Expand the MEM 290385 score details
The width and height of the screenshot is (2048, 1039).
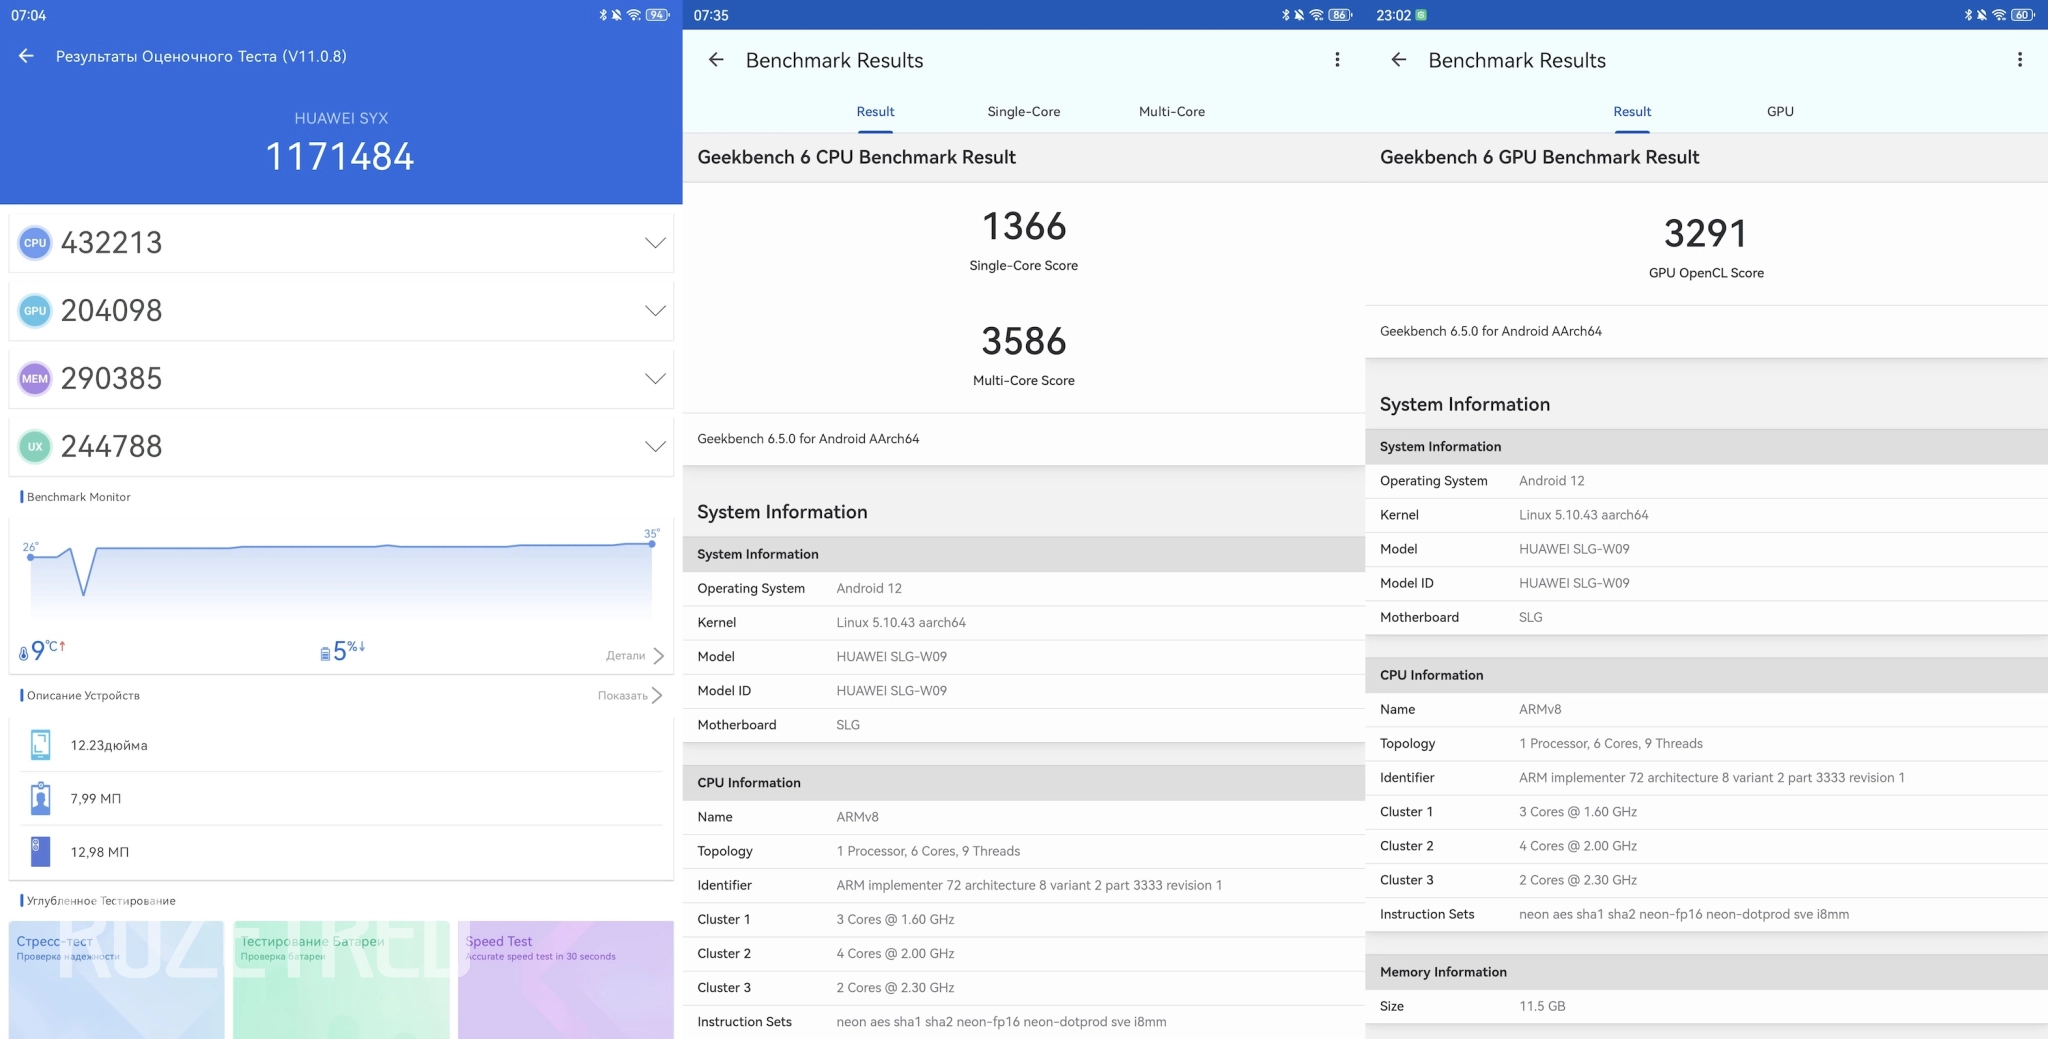click(x=655, y=379)
